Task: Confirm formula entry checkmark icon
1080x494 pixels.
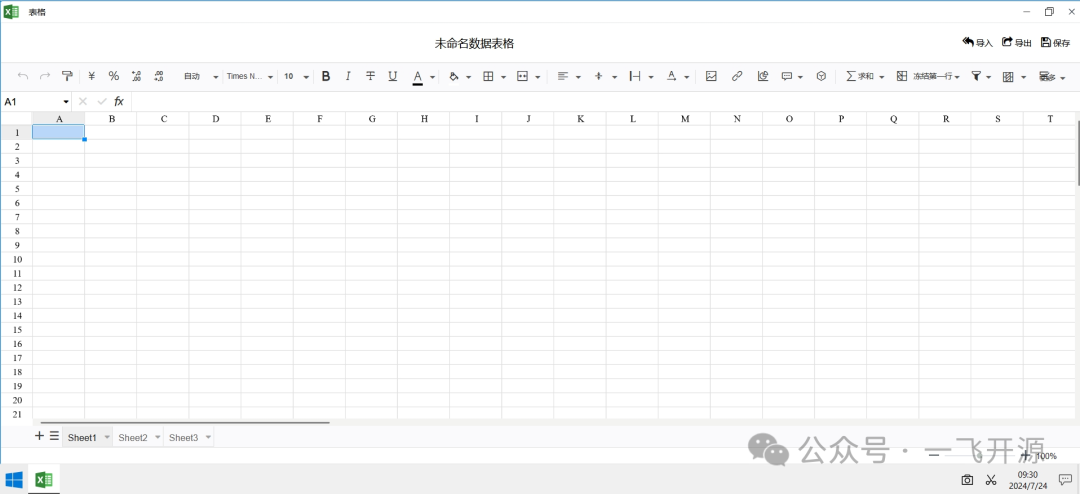Action: 102,101
